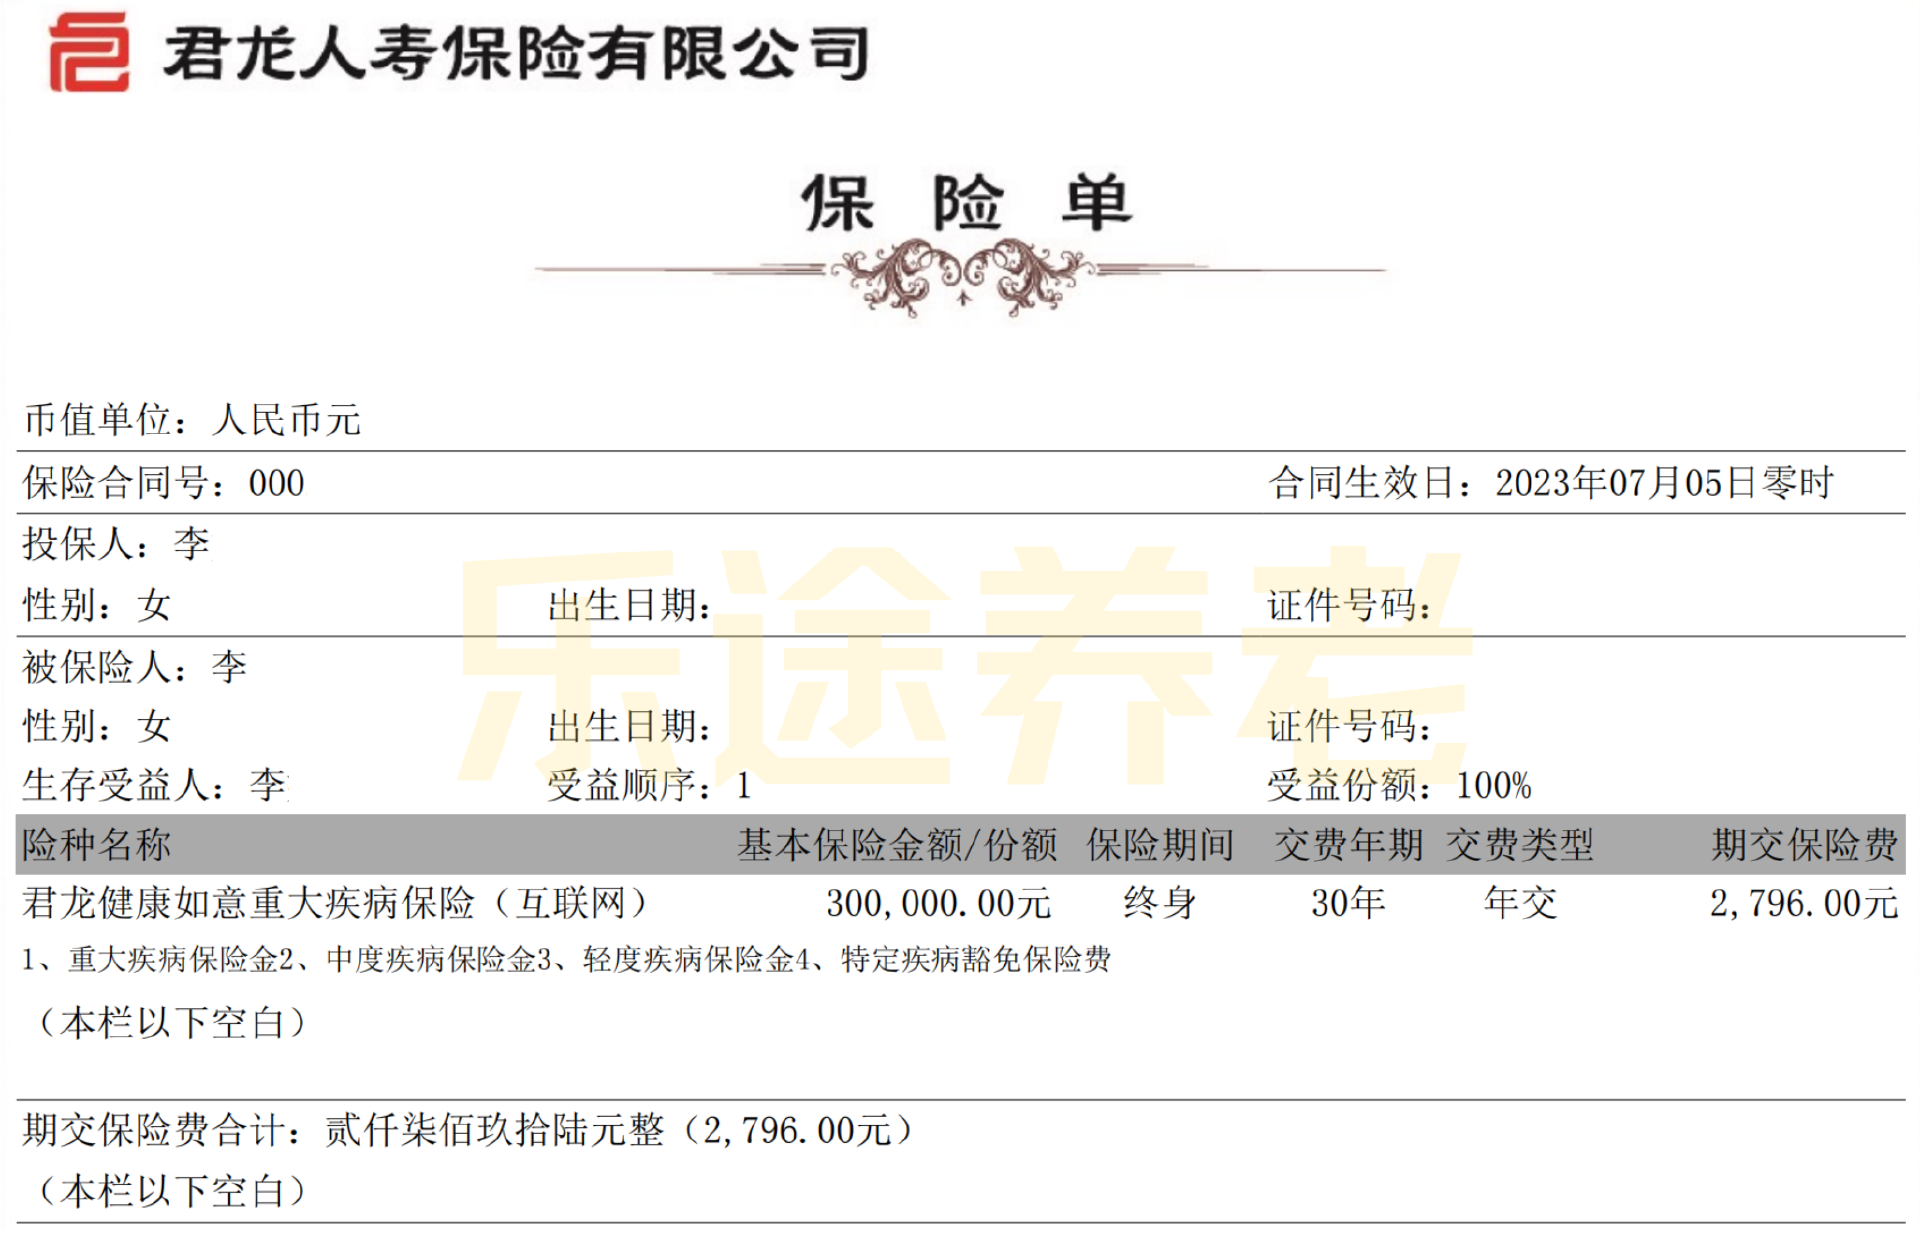Click the company name 君龙人寿保险有限公司
The image size is (1920, 1235).
pyautogui.click(x=517, y=53)
